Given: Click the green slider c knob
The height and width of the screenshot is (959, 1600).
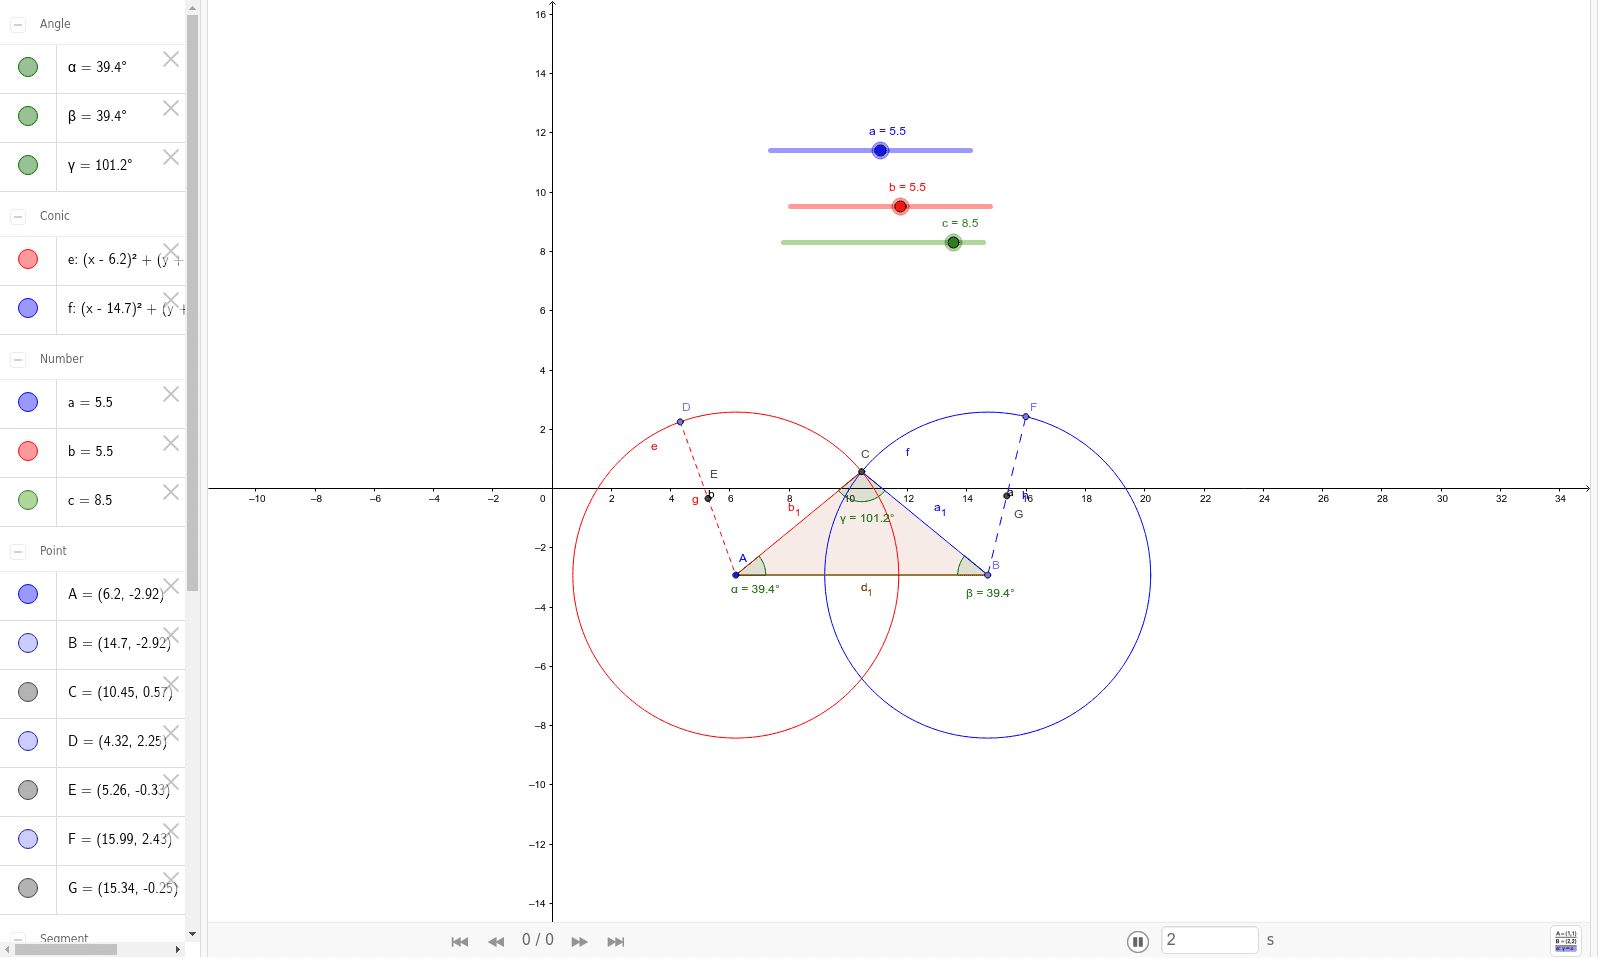Looking at the screenshot, I should click(x=953, y=243).
